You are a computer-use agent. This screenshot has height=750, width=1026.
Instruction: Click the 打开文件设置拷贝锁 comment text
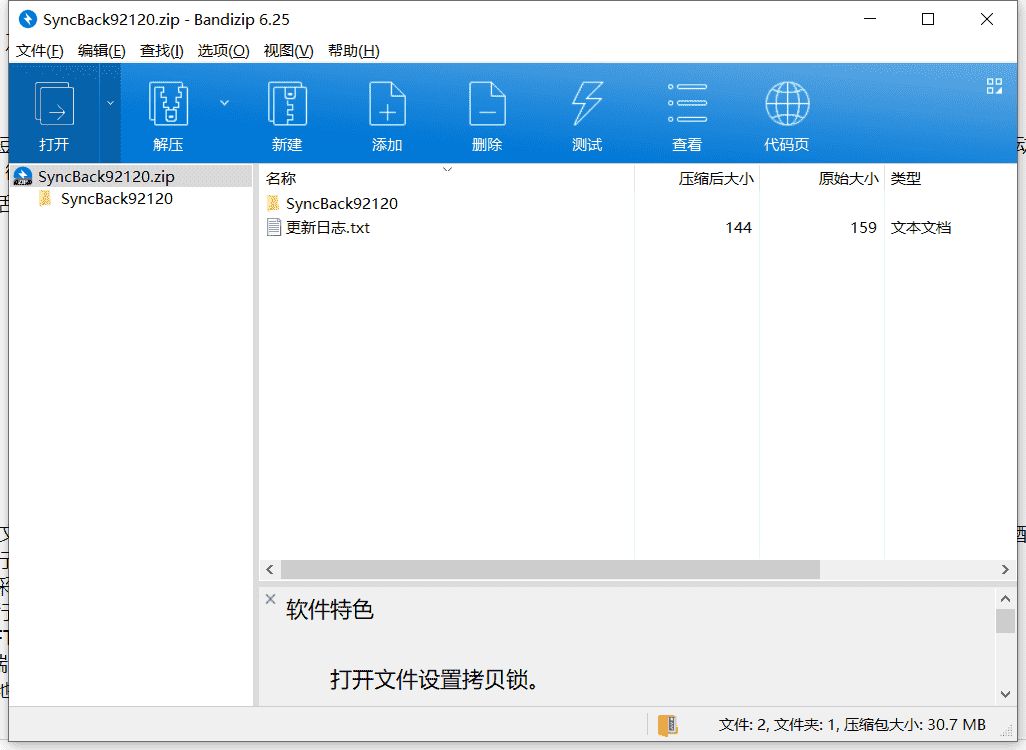click(434, 680)
